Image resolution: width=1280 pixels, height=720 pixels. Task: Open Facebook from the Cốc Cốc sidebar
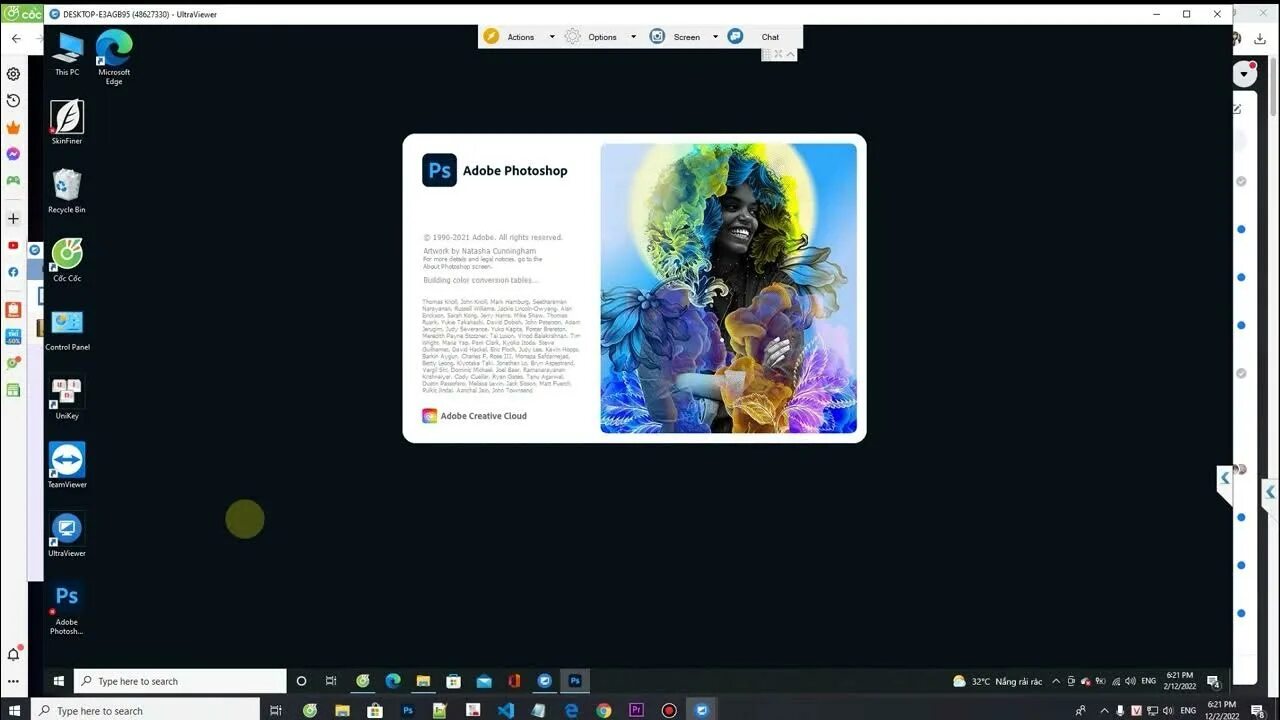tap(13, 272)
